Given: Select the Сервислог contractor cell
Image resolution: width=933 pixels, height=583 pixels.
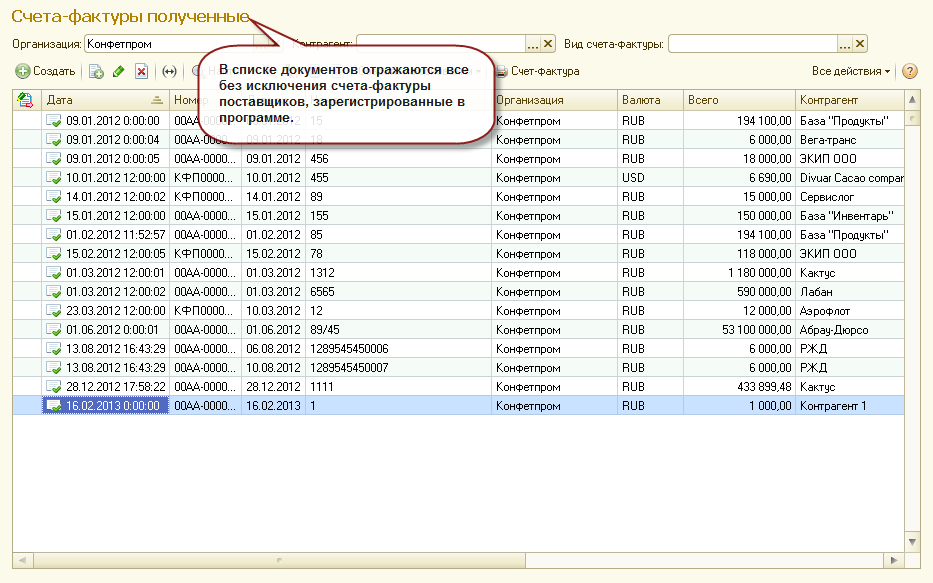Looking at the screenshot, I should pos(849,197).
